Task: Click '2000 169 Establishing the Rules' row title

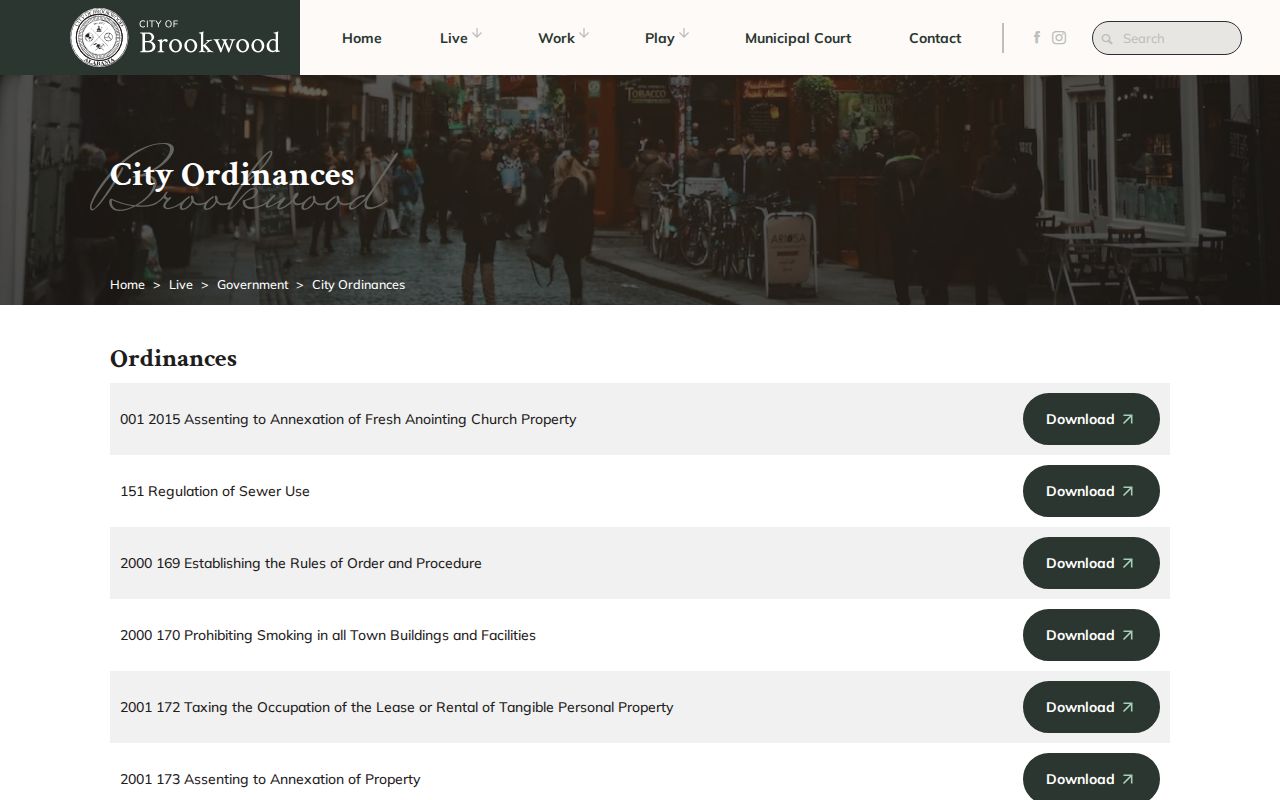Action: 301,563
